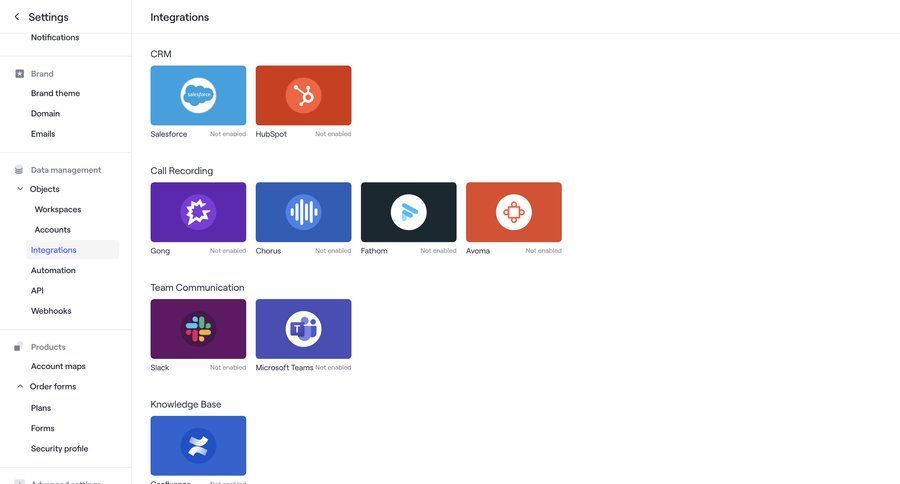Click the Avoma name label
The width and height of the screenshot is (900, 484).
pyautogui.click(x=478, y=251)
